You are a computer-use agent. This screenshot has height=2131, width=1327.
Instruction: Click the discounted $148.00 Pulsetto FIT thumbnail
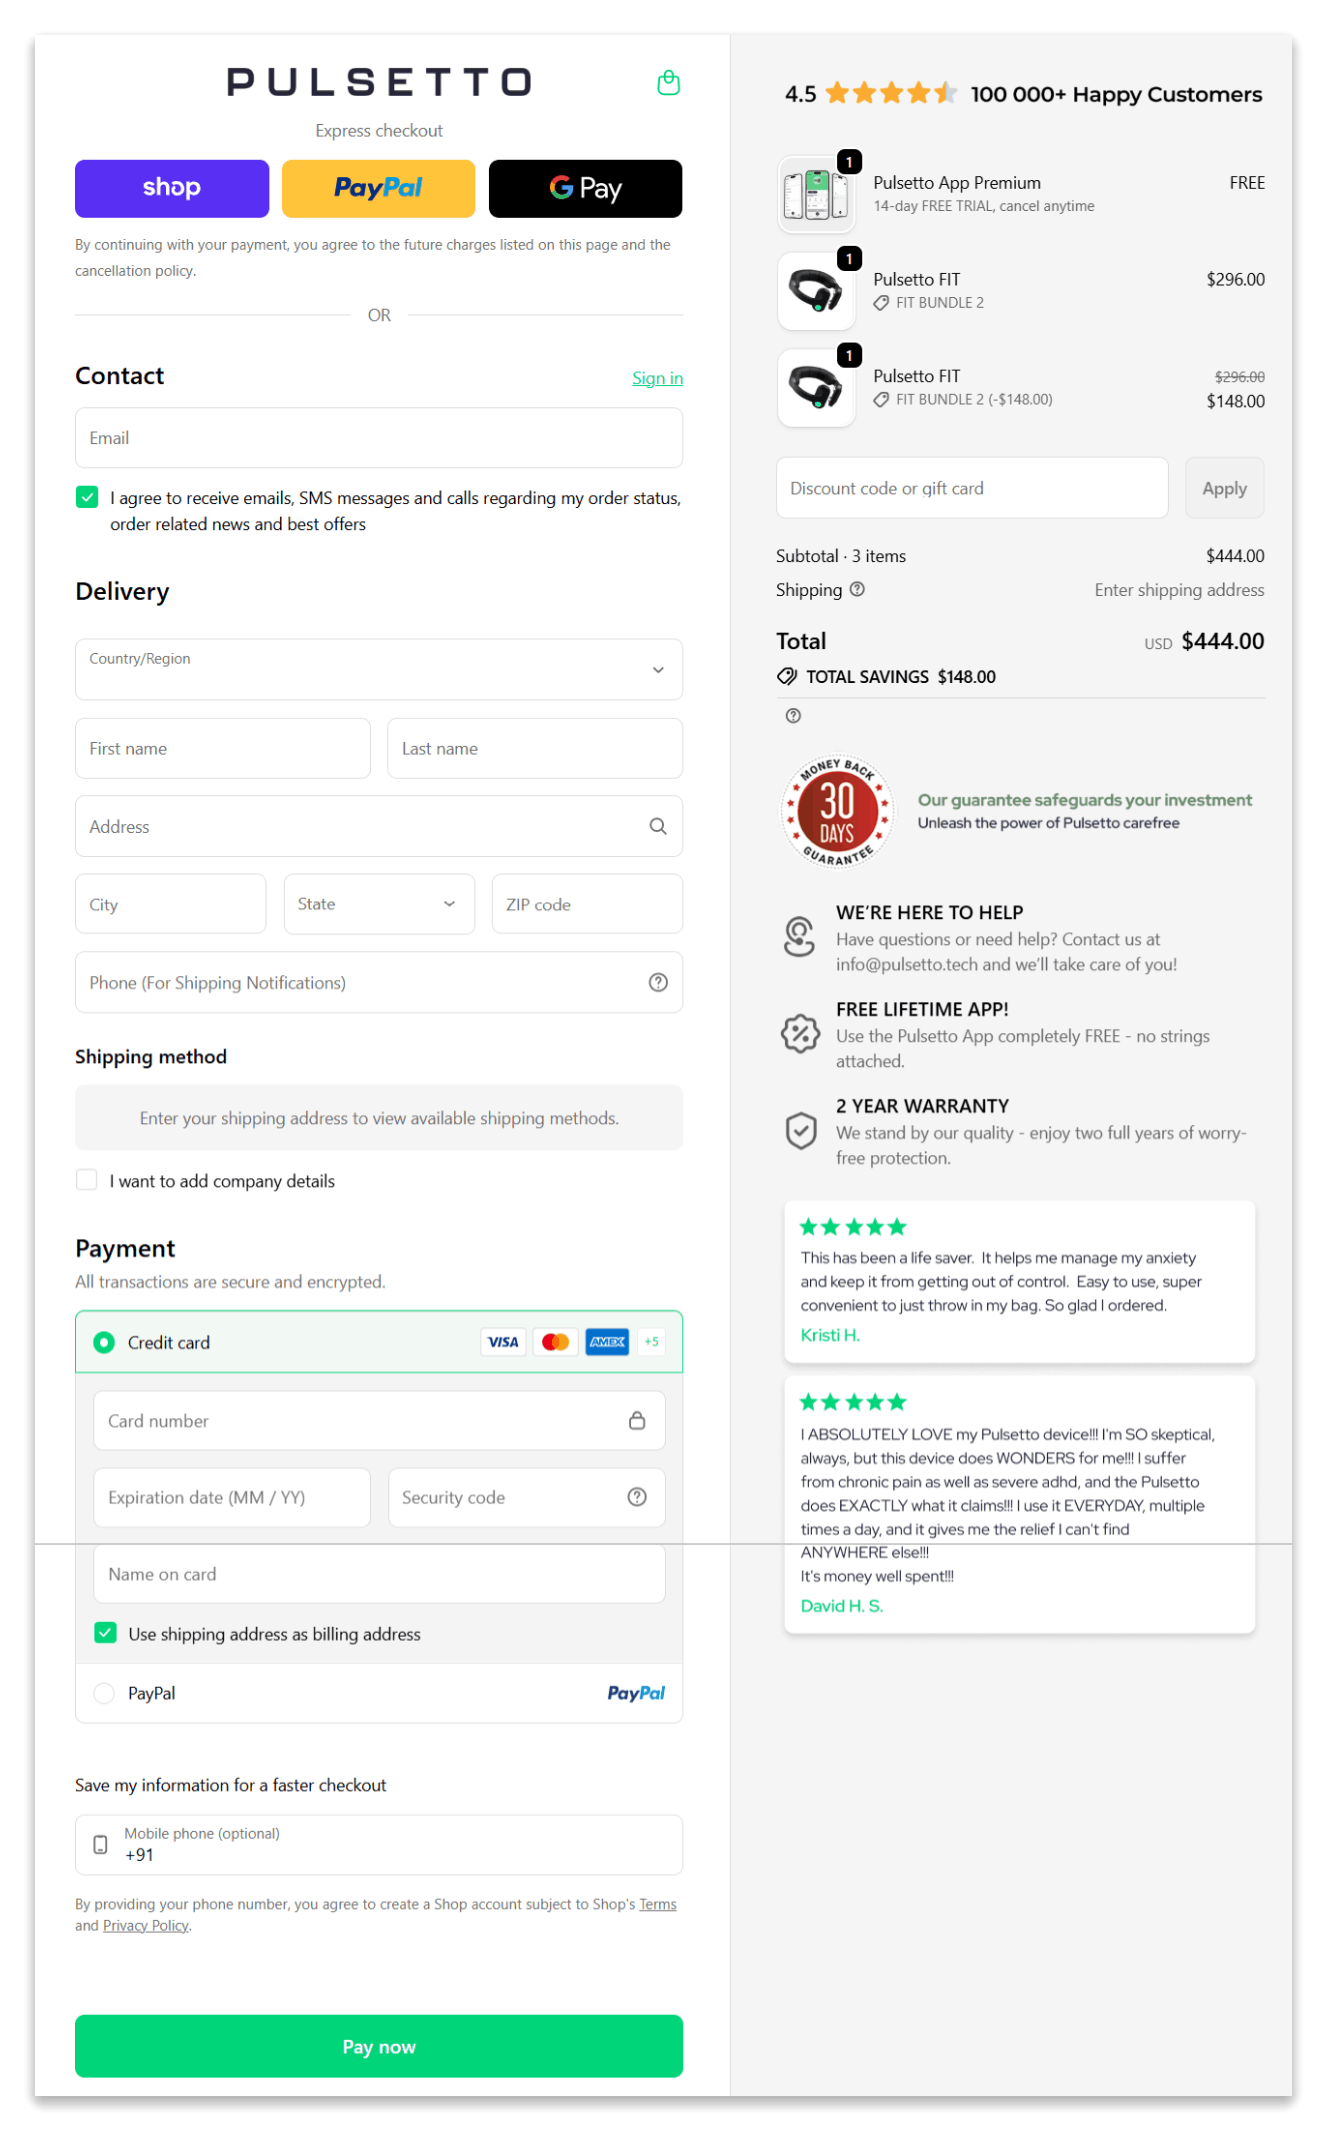click(x=816, y=388)
